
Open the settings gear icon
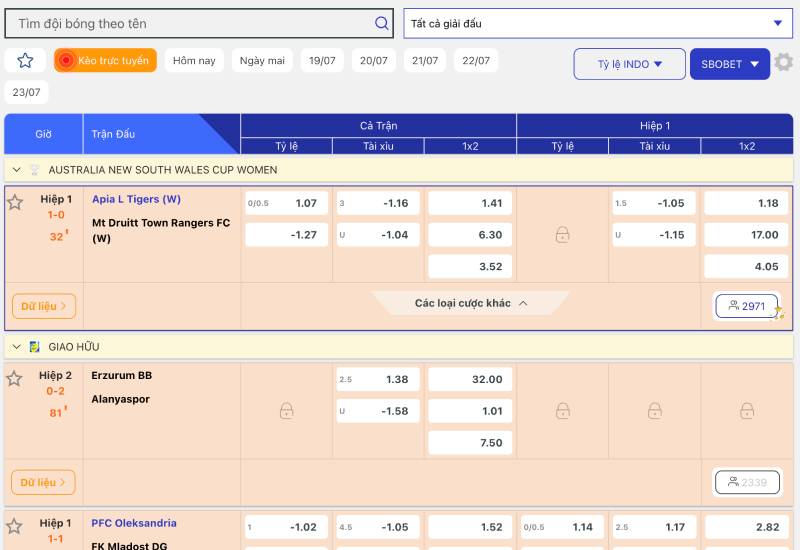click(784, 63)
